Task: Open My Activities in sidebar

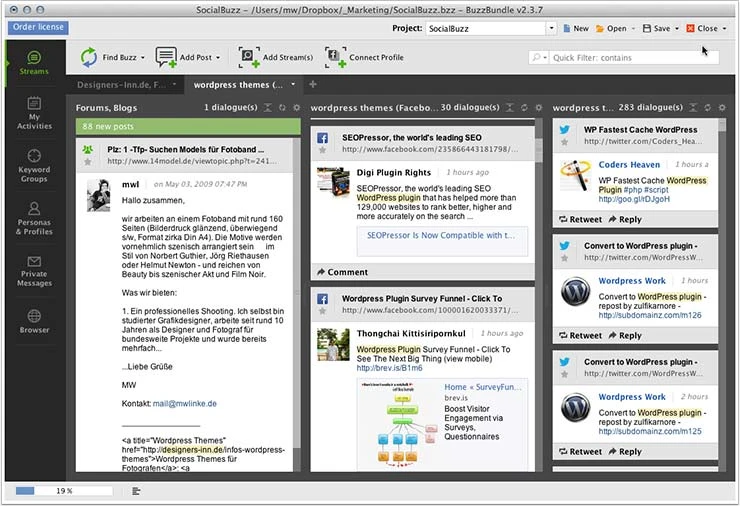Action: (34, 113)
